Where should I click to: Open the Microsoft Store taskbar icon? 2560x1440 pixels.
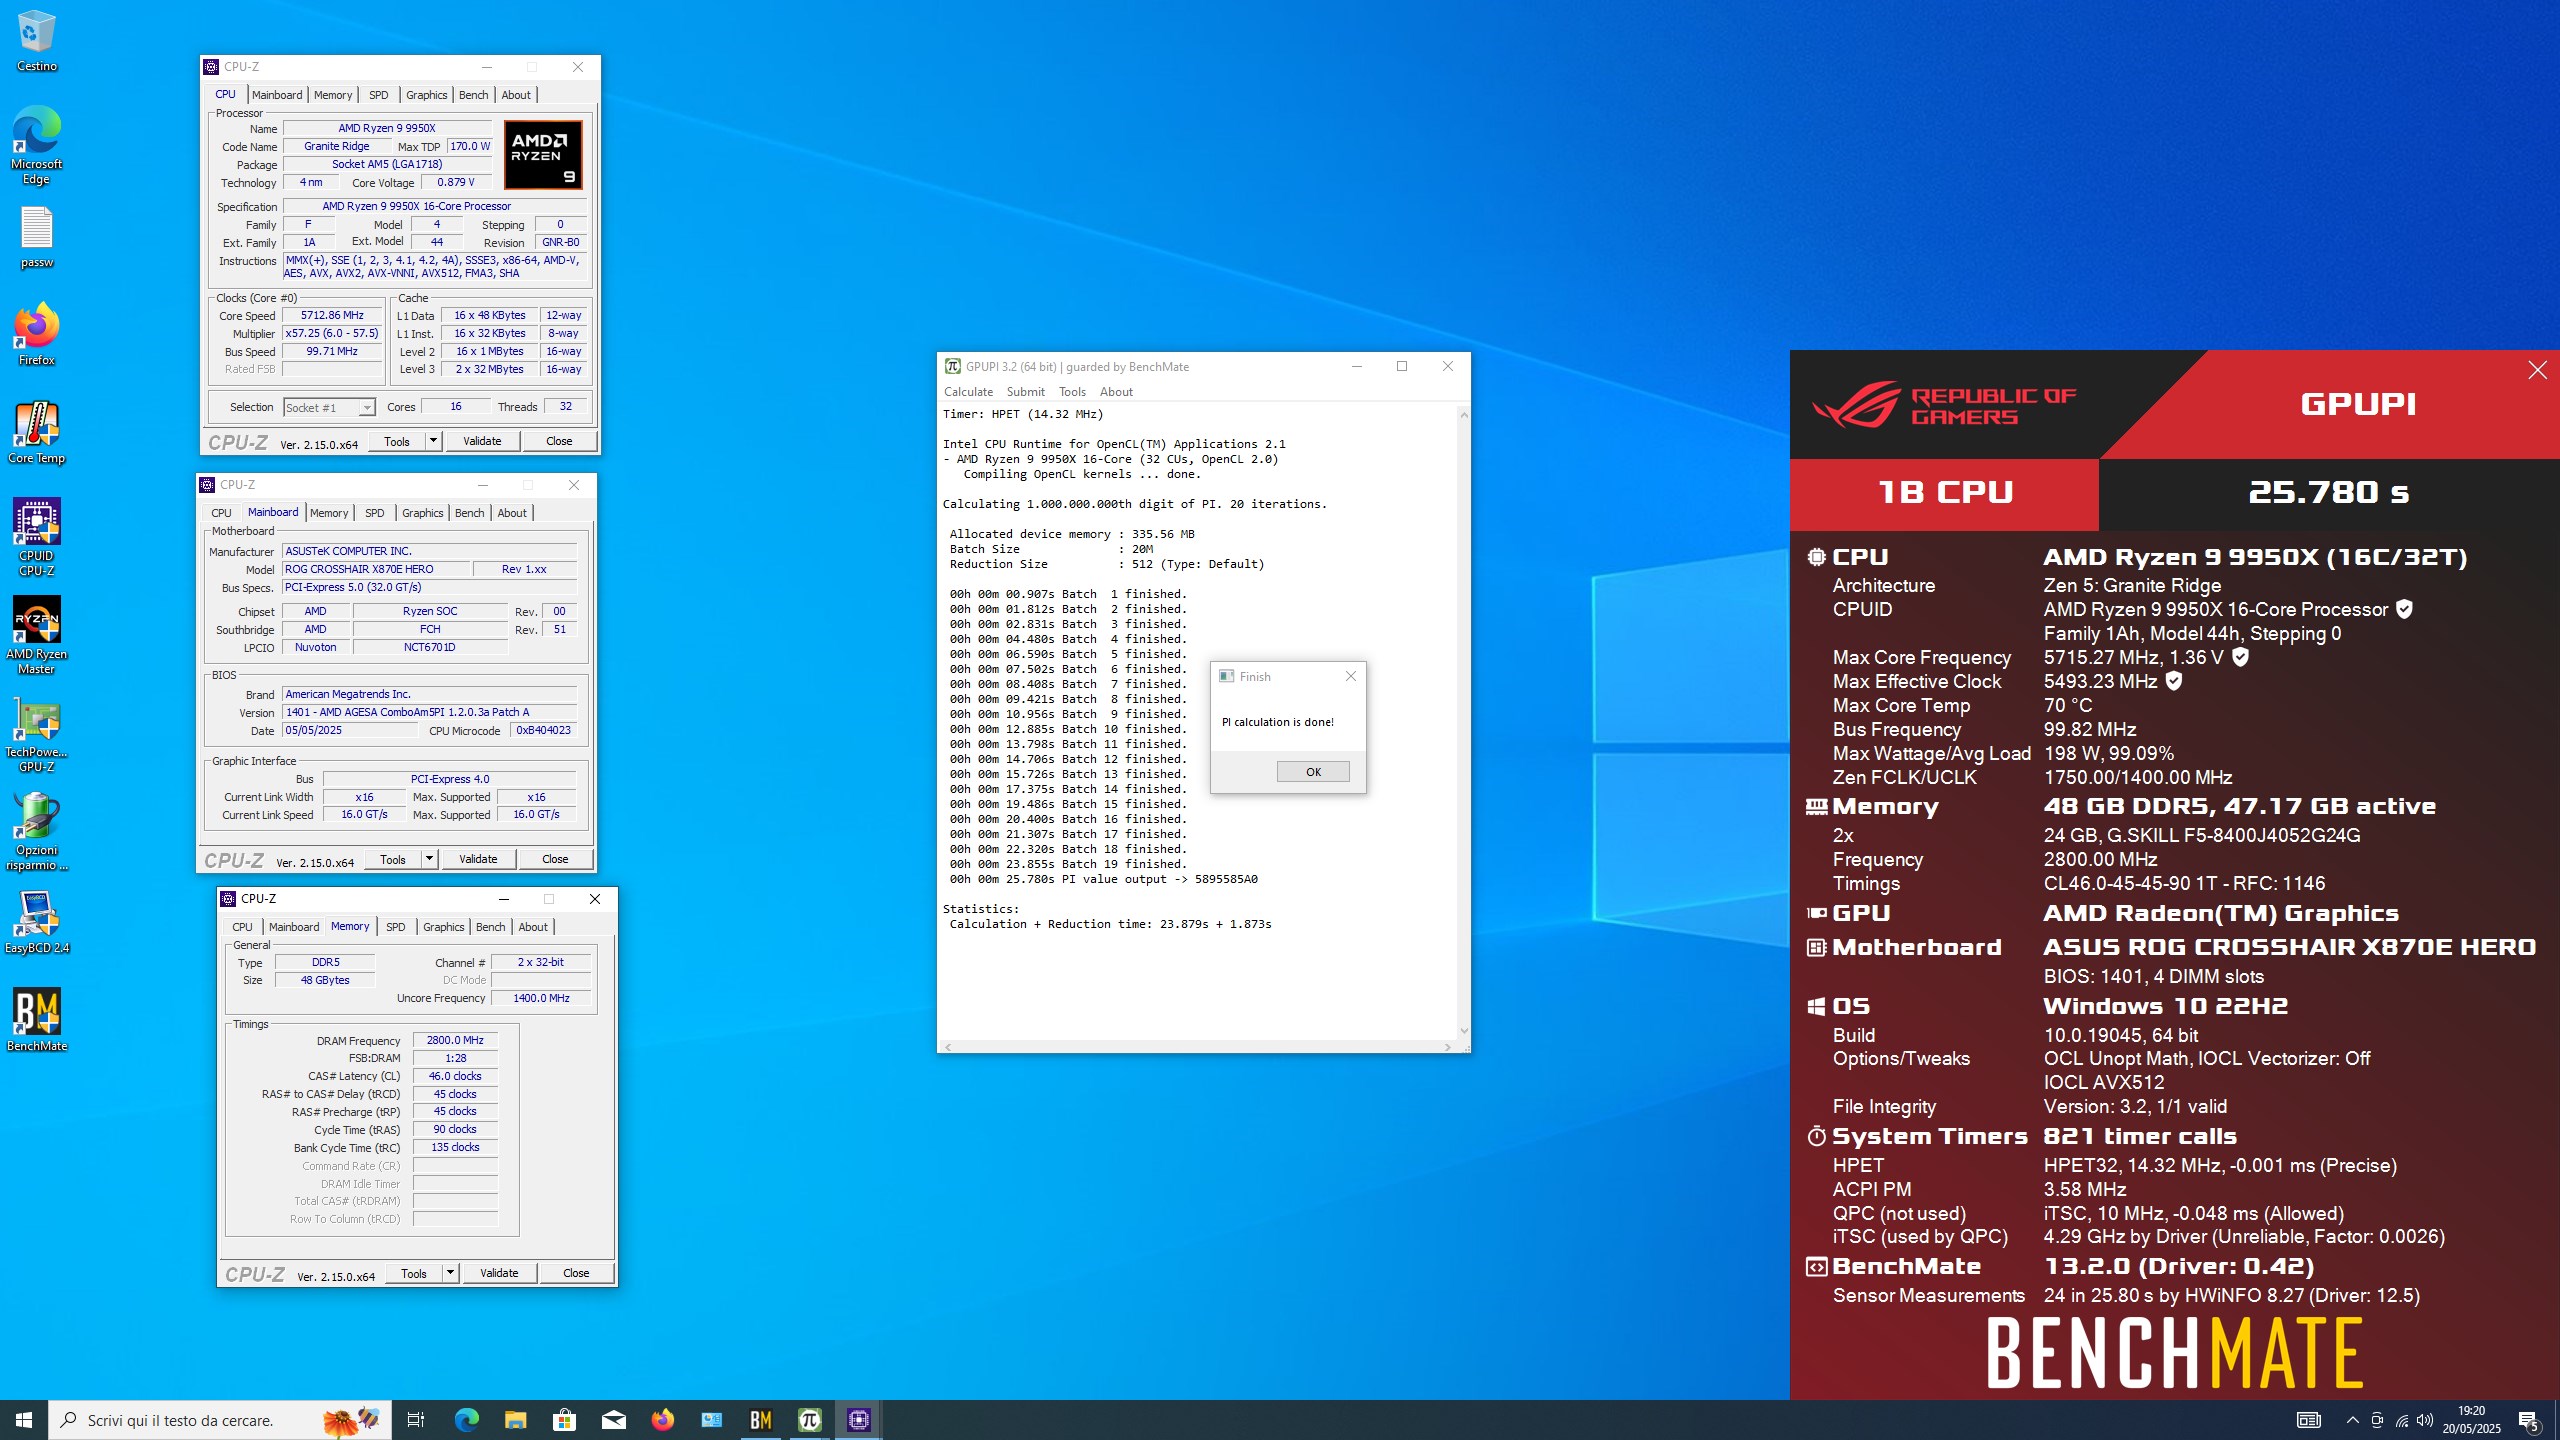(x=564, y=1420)
